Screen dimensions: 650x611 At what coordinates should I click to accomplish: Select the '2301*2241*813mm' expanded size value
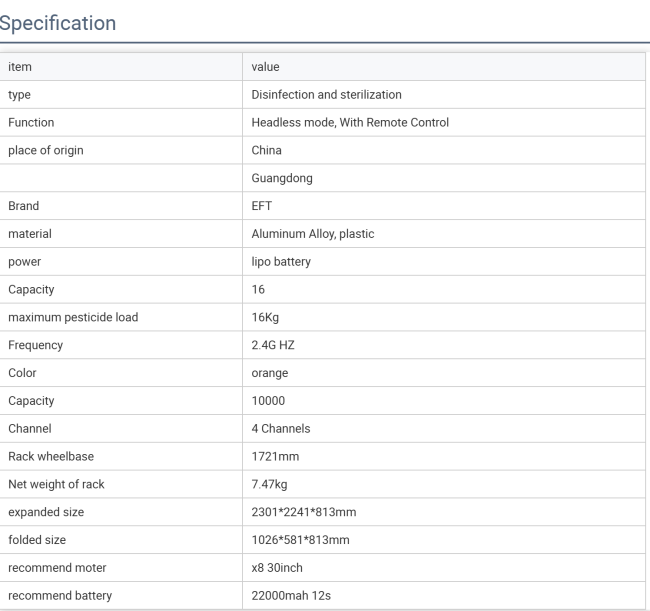303,512
